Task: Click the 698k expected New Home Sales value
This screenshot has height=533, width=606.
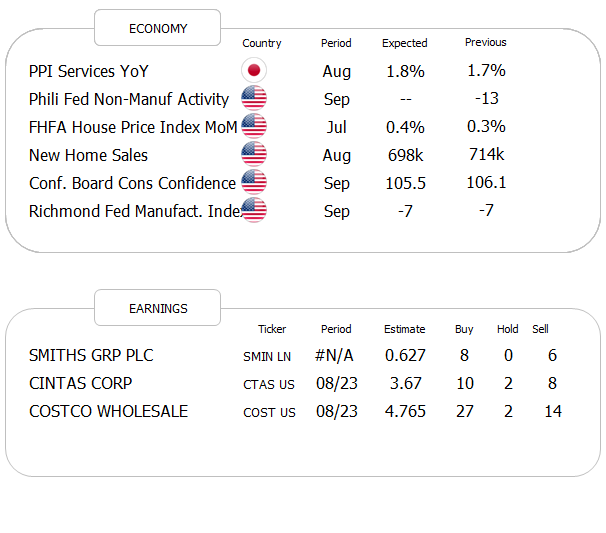Action: click(x=405, y=155)
